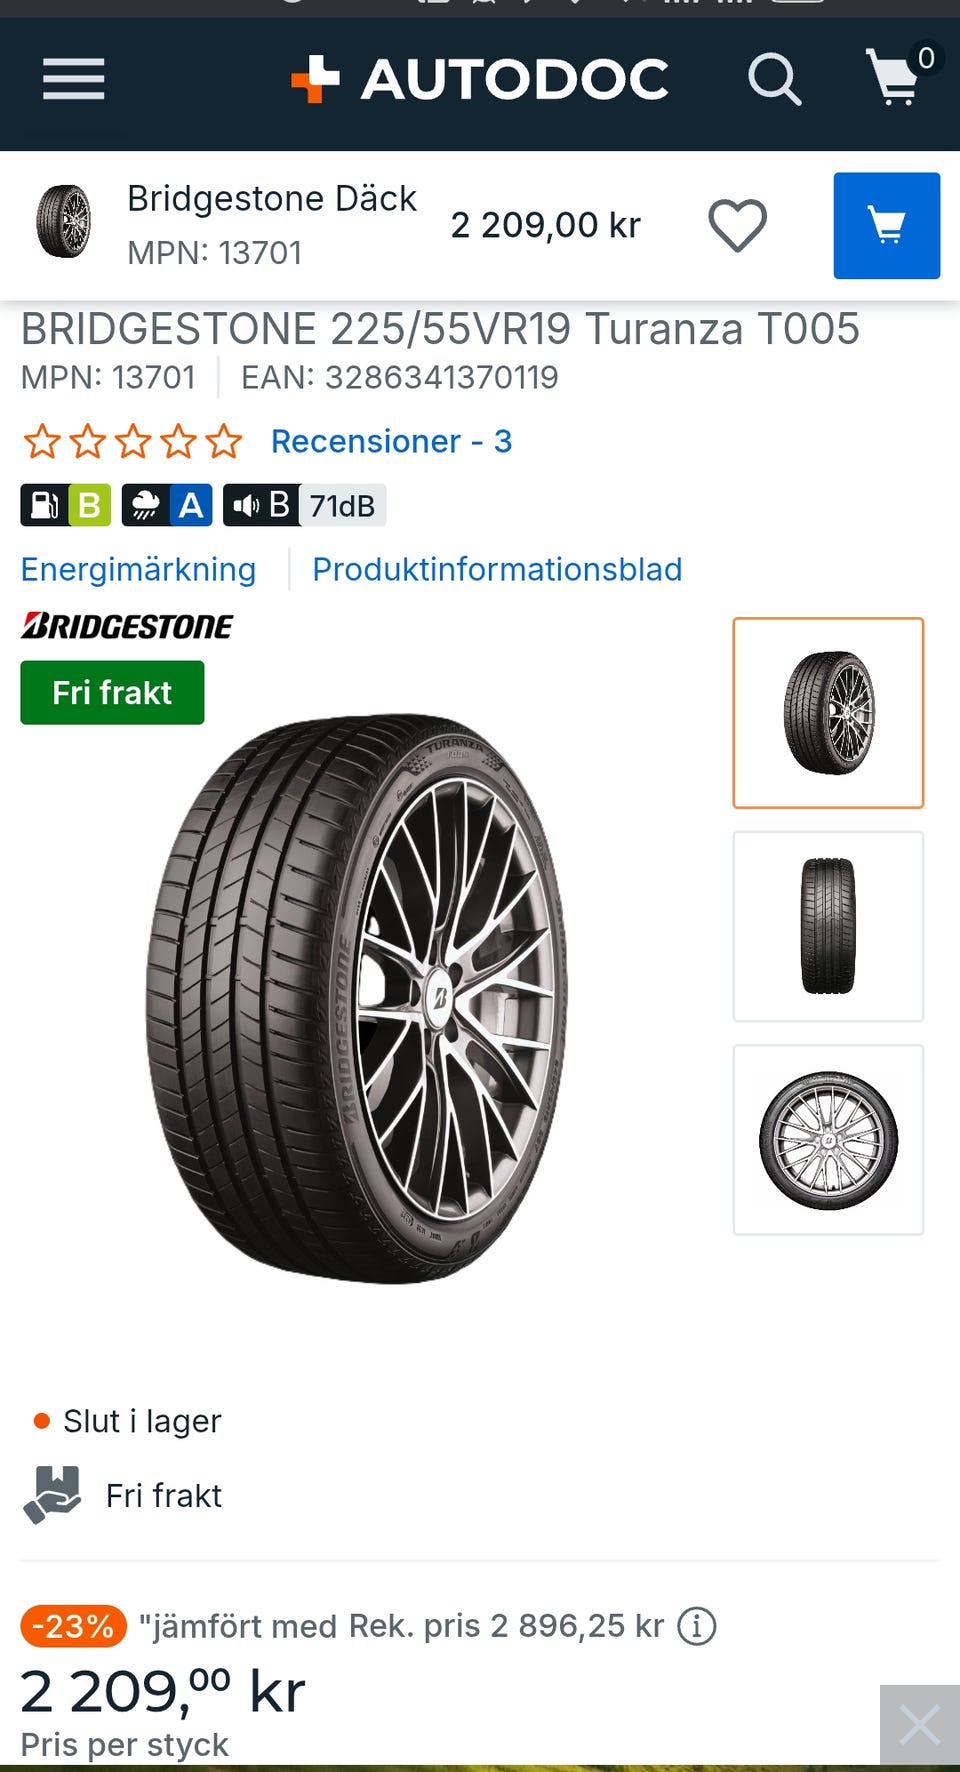Click the main tire product image
The height and width of the screenshot is (1772, 960).
coord(357,998)
